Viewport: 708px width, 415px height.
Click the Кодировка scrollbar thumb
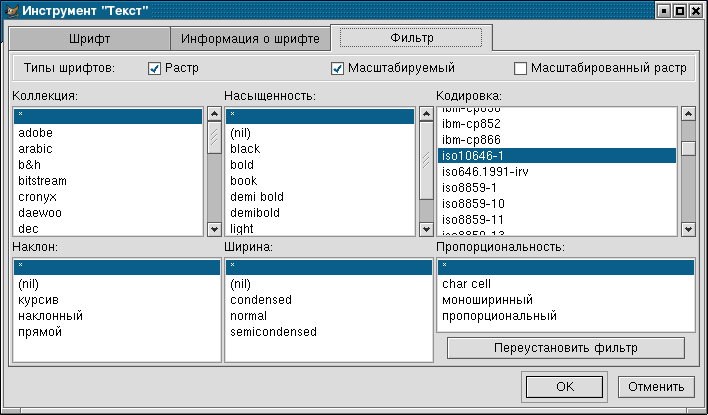point(688,149)
